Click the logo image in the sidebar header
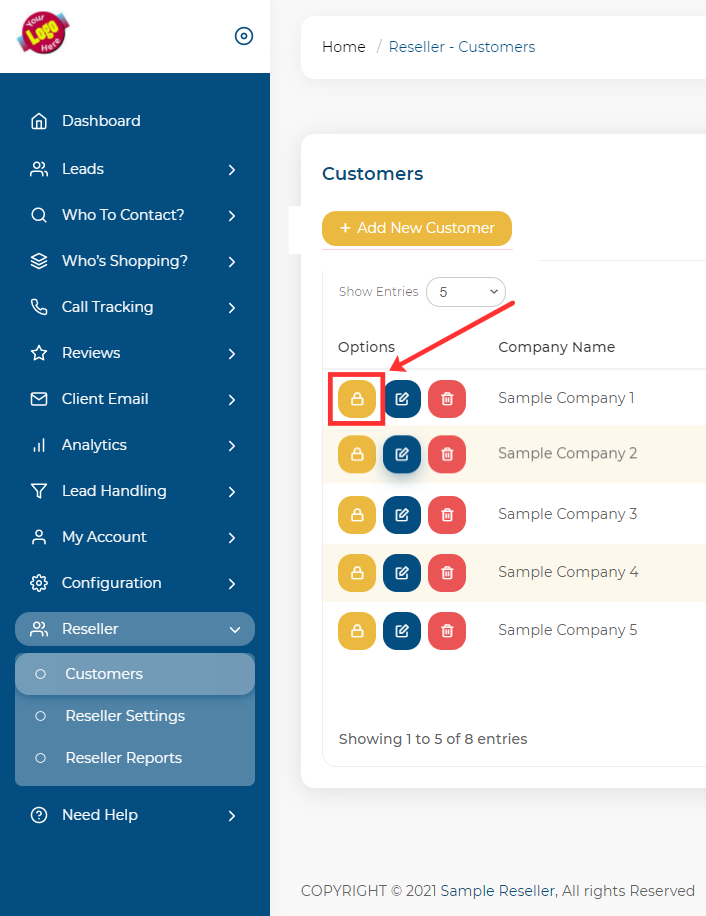 [43, 33]
